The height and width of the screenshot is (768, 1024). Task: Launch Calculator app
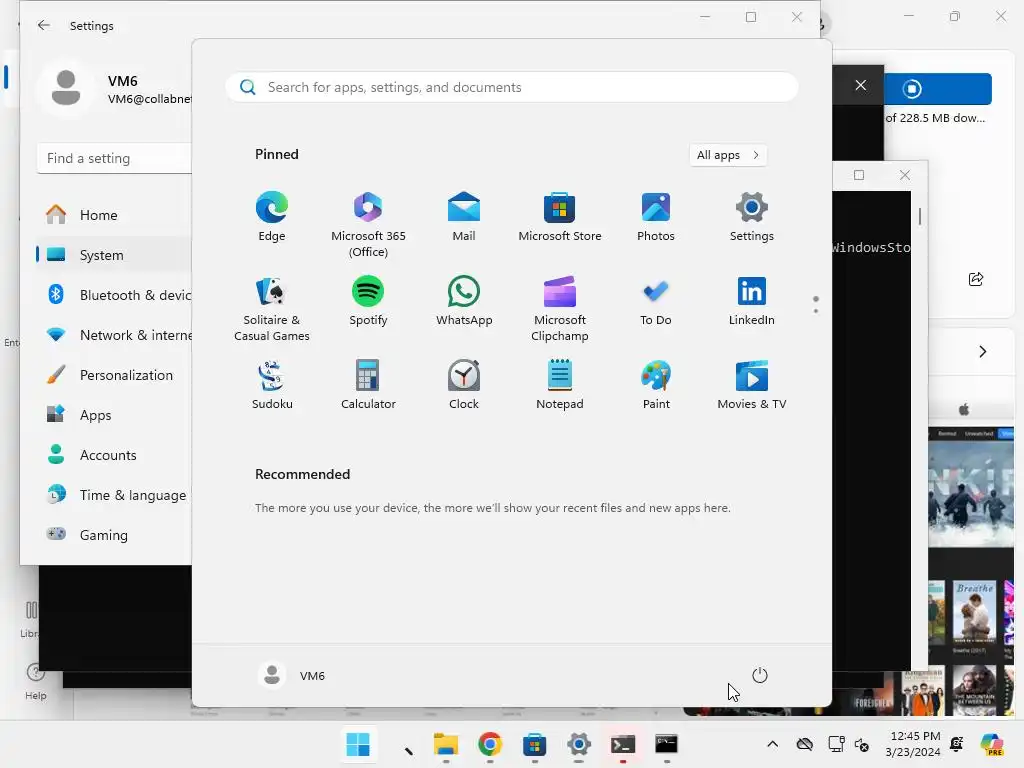[x=368, y=385]
